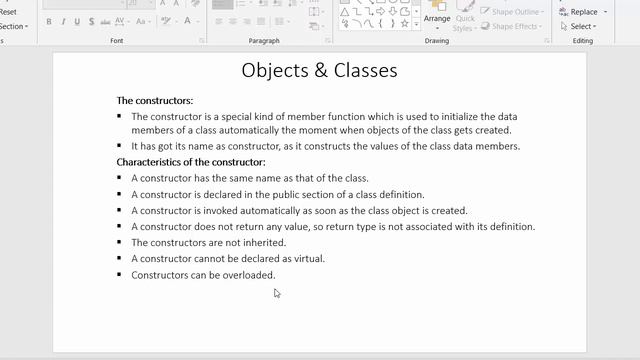The image size is (640, 360).
Task: Select the right arrow shape
Action: 381,12
